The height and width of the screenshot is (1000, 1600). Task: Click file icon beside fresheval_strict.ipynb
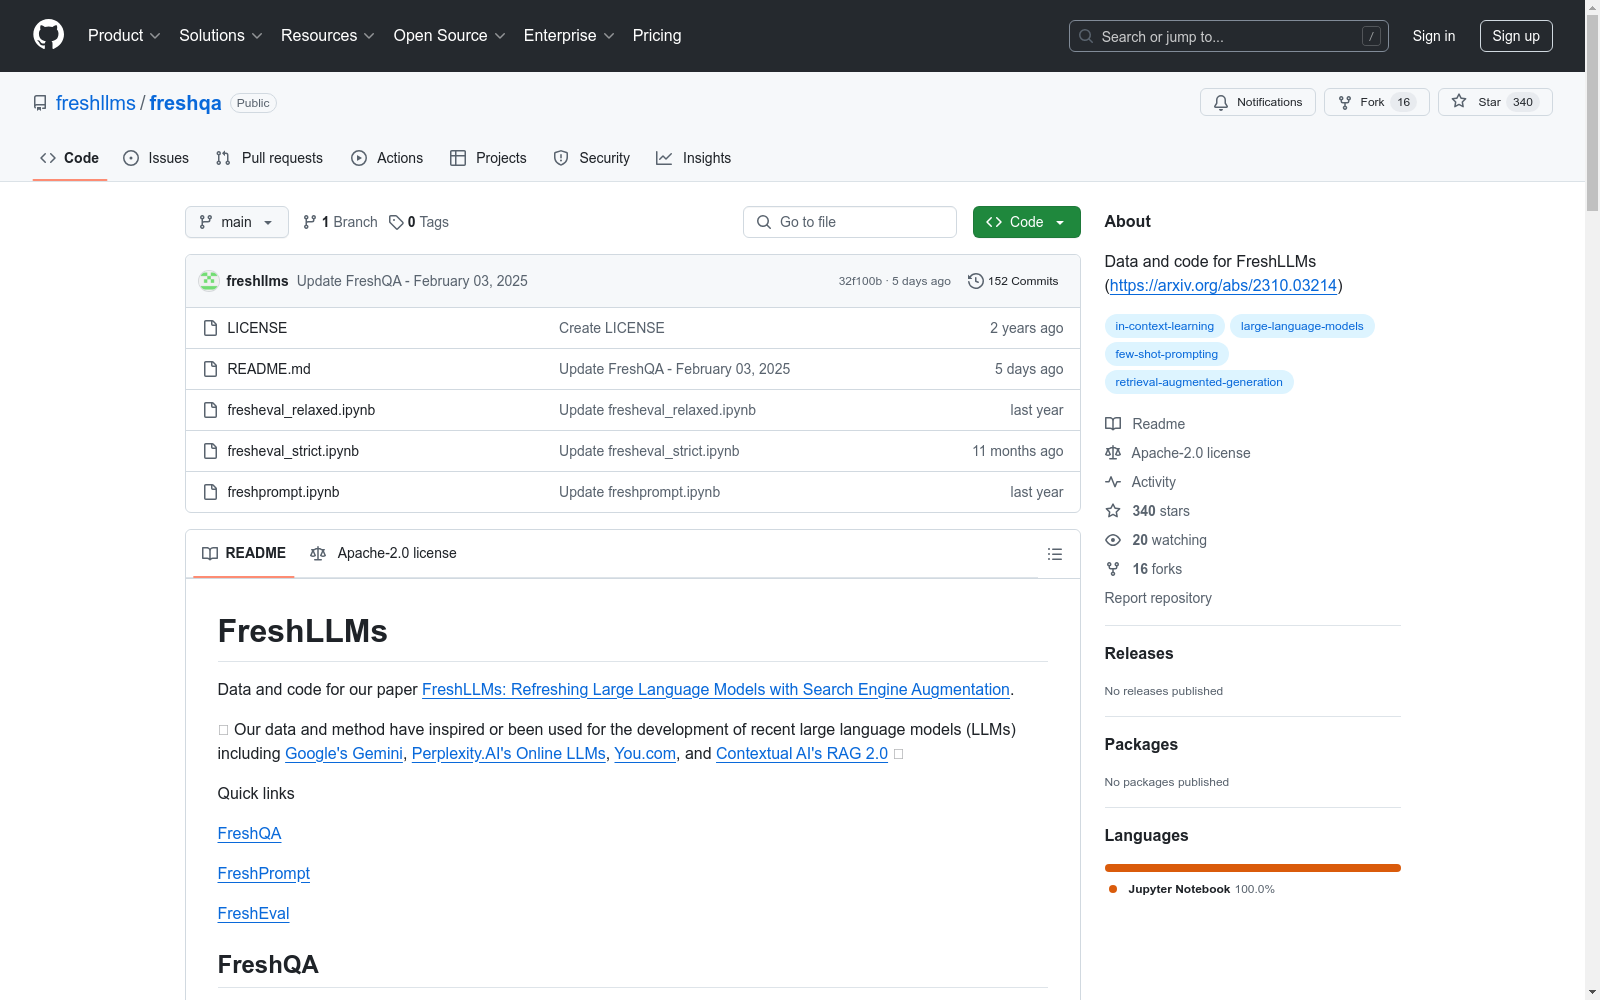pyautogui.click(x=210, y=451)
